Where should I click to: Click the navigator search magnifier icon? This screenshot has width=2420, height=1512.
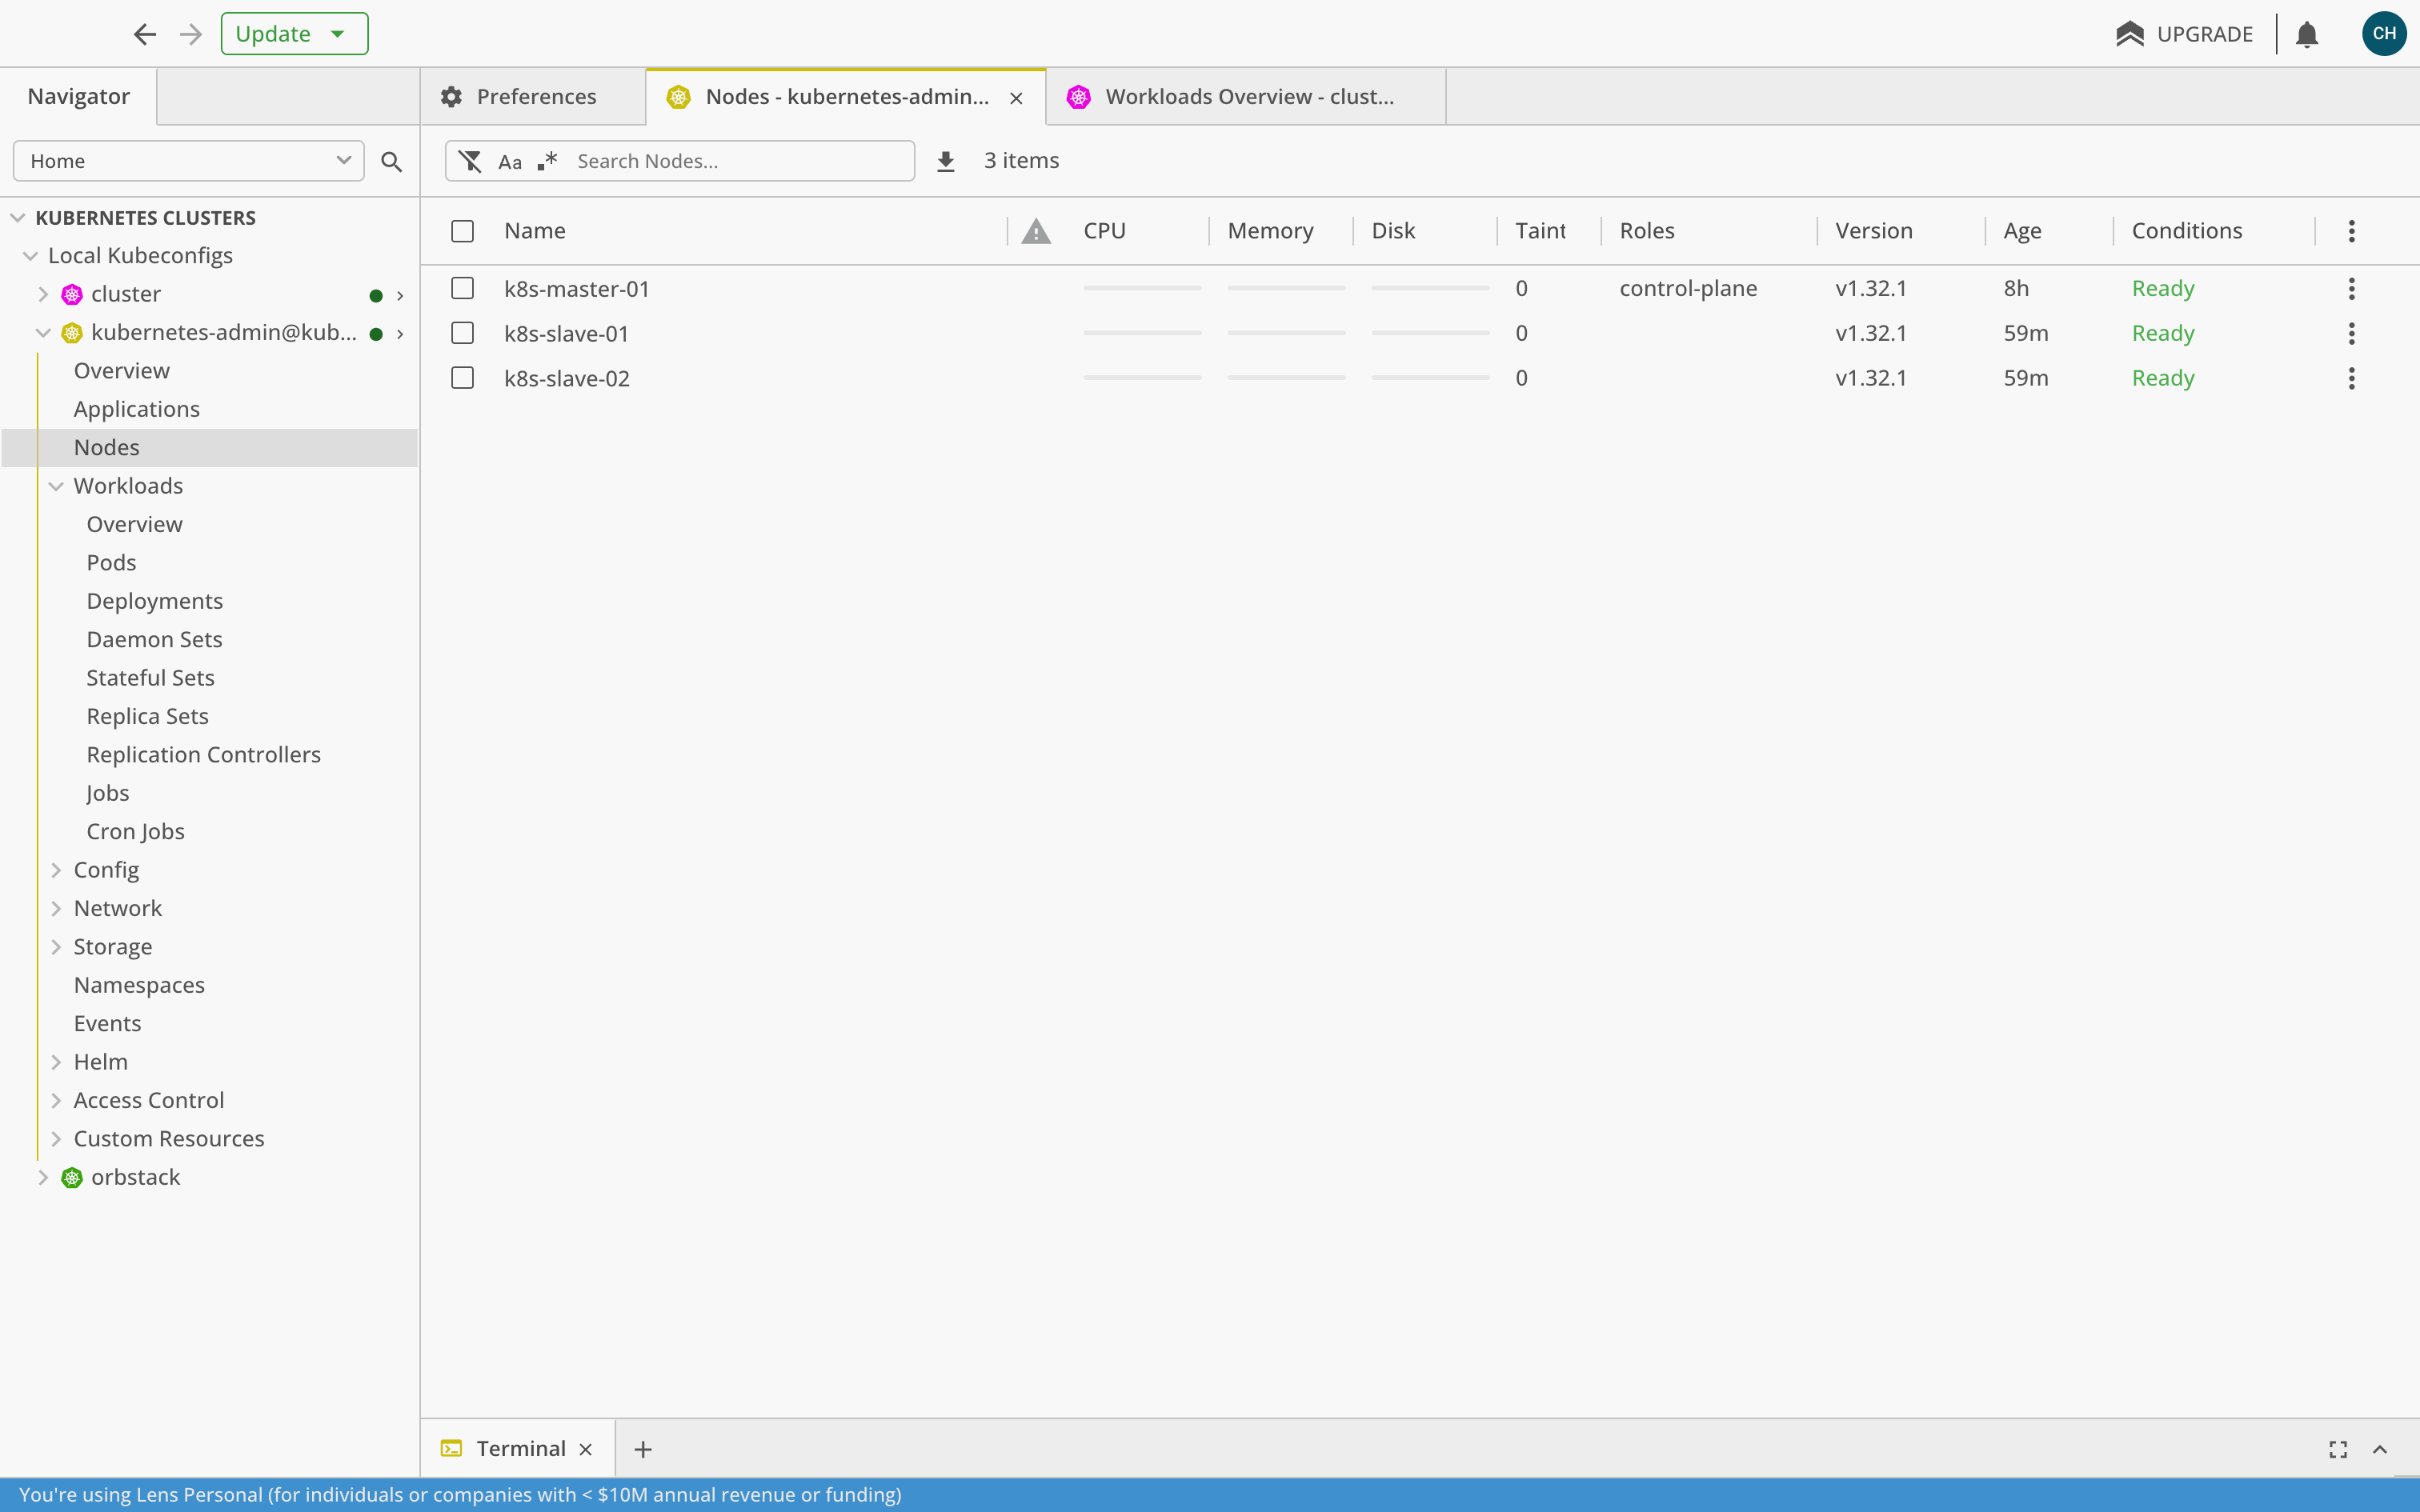point(392,161)
